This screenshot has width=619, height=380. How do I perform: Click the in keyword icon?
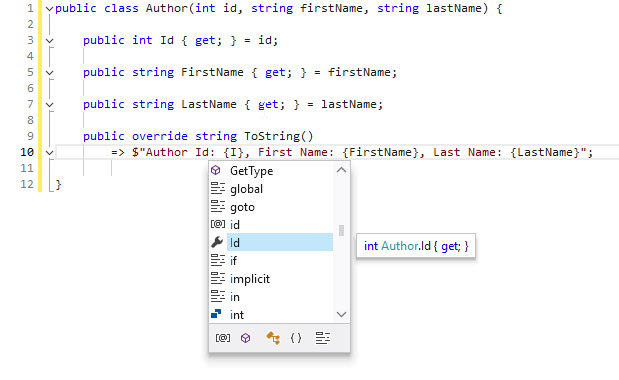(218, 296)
